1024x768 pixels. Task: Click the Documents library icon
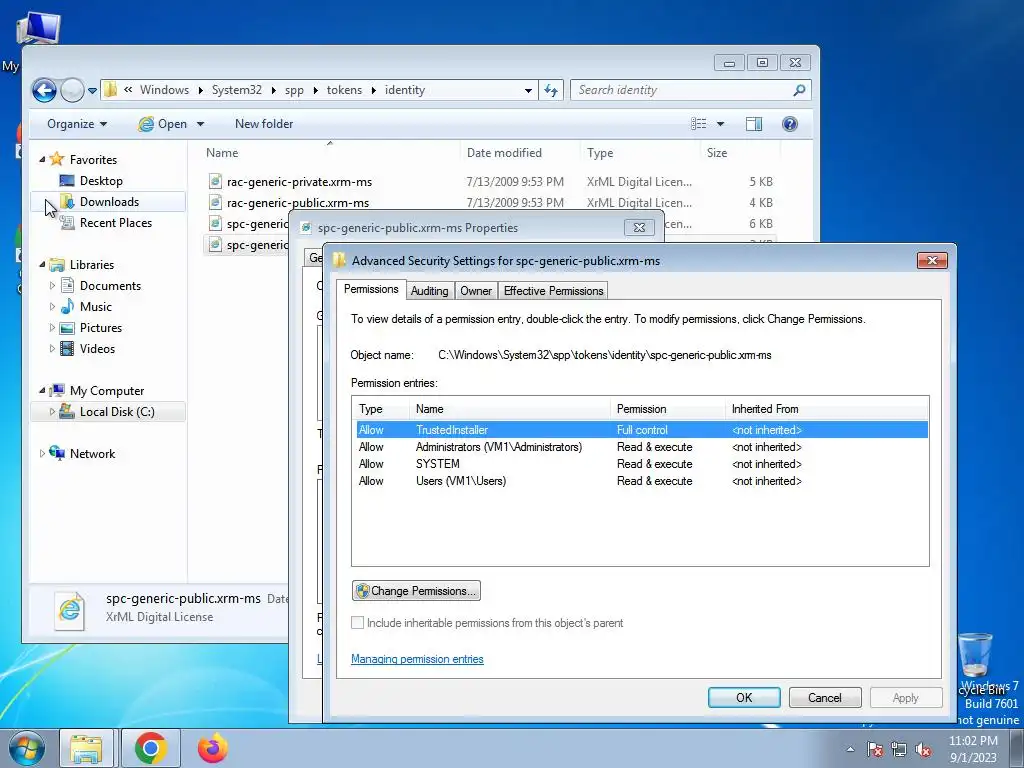click(67, 285)
